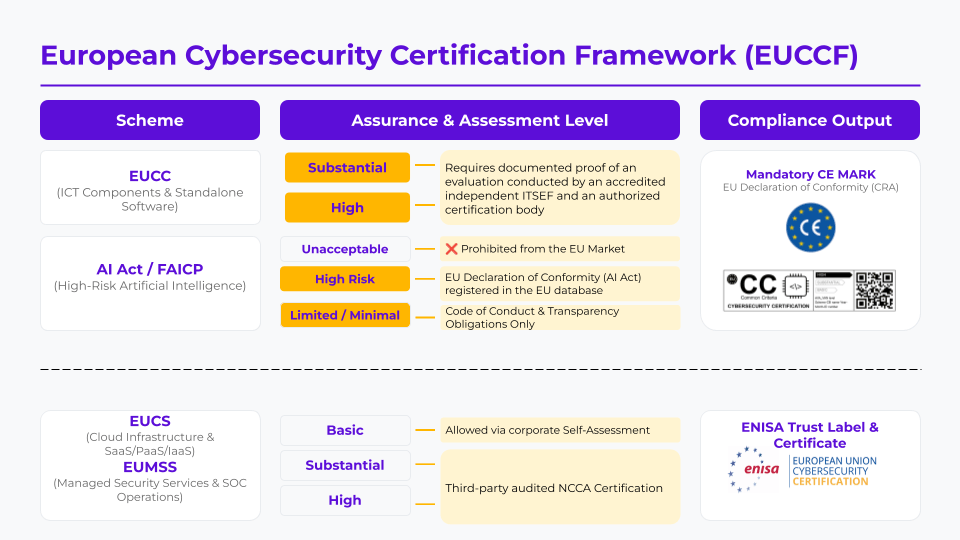Click the AI Act / FAICP card

tap(150, 283)
